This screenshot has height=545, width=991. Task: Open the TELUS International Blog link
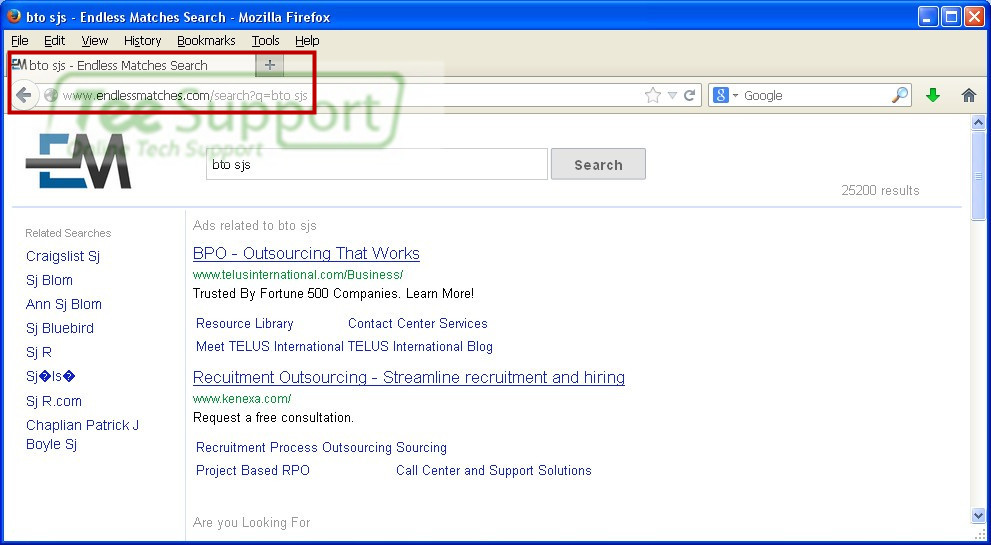click(420, 346)
